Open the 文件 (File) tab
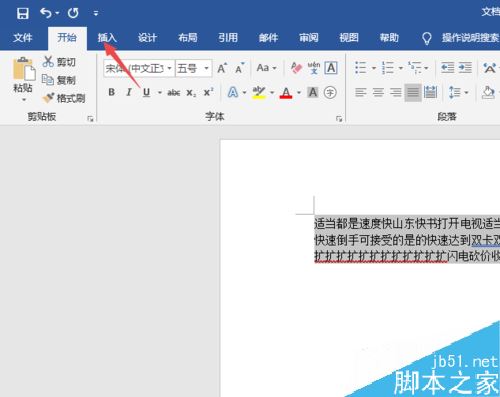The width and height of the screenshot is (500, 397). pyautogui.click(x=23, y=38)
